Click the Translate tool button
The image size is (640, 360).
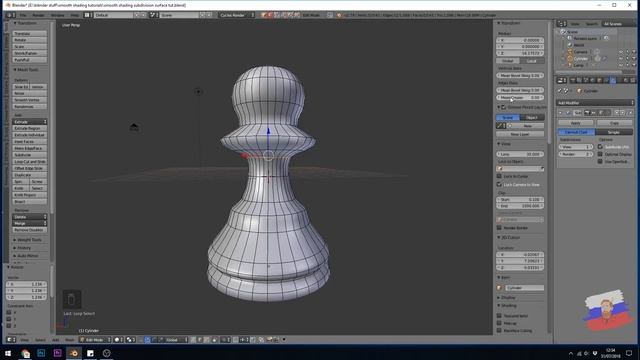[29, 33]
